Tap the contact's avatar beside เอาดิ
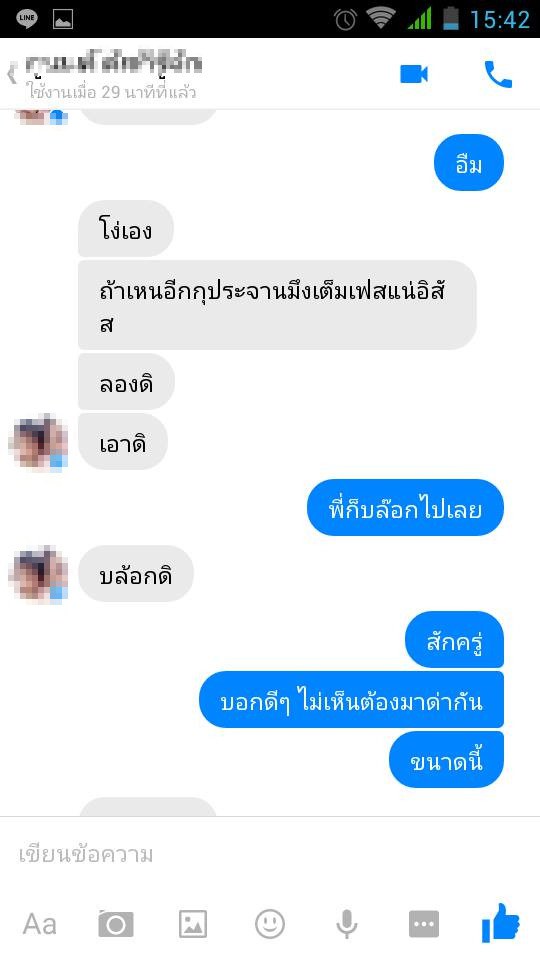540x960 pixels. (38, 441)
